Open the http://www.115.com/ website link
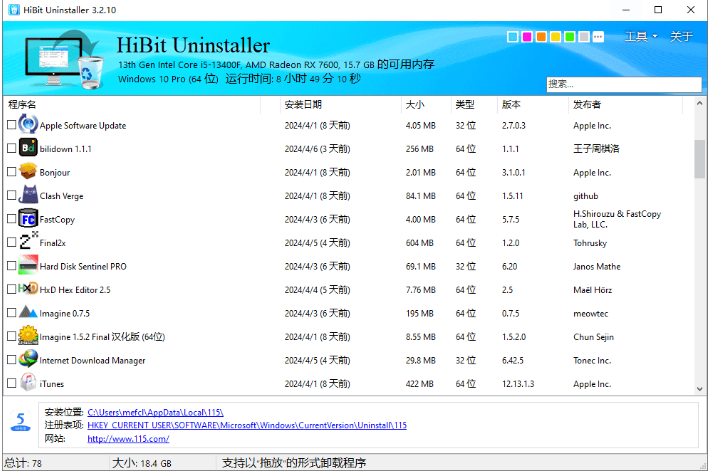 pyautogui.click(x=128, y=438)
